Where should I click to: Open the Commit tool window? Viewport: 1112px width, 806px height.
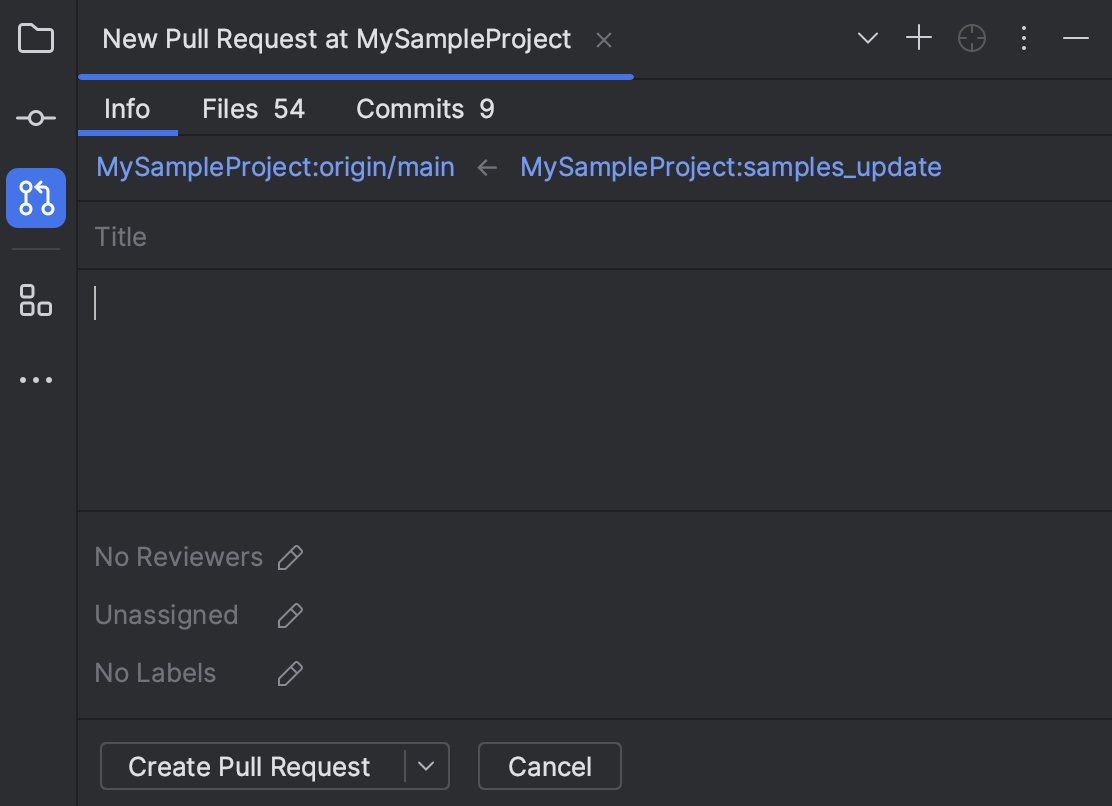pyautogui.click(x=36, y=118)
